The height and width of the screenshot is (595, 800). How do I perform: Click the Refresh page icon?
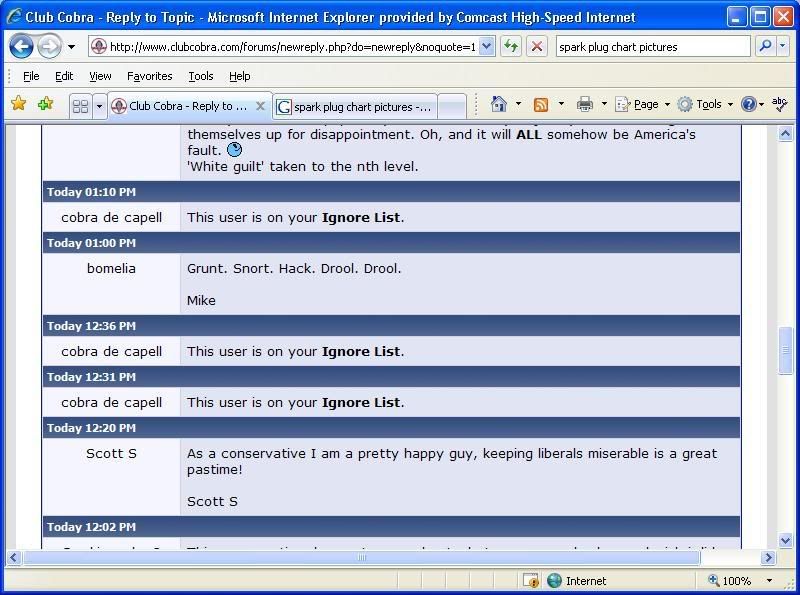(x=511, y=46)
